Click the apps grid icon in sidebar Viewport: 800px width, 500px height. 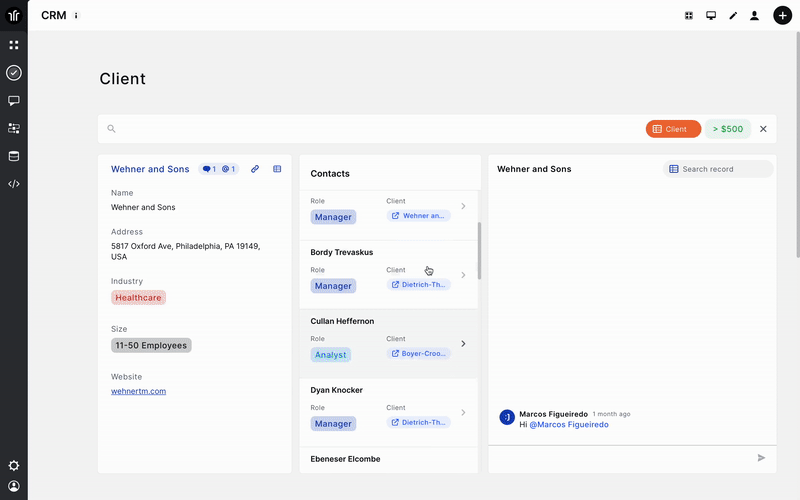coord(14,45)
